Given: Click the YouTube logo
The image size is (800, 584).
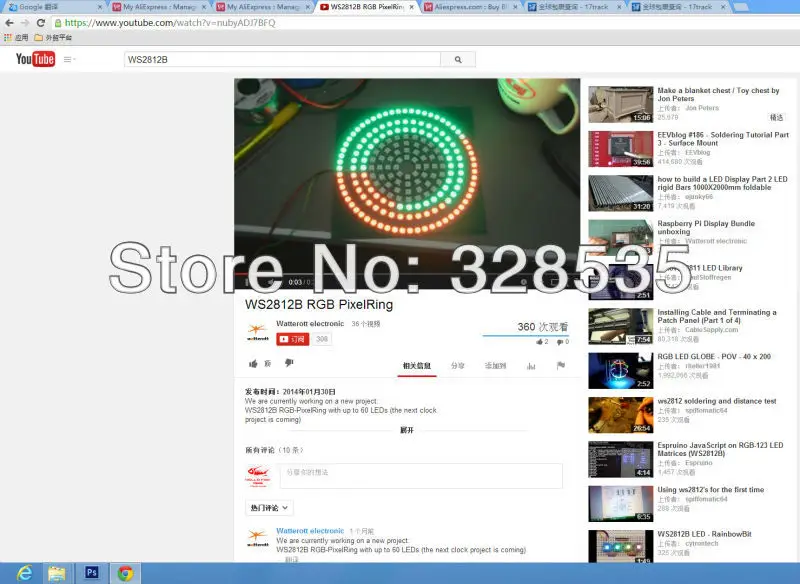Looking at the screenshot, I should (35, 59).
